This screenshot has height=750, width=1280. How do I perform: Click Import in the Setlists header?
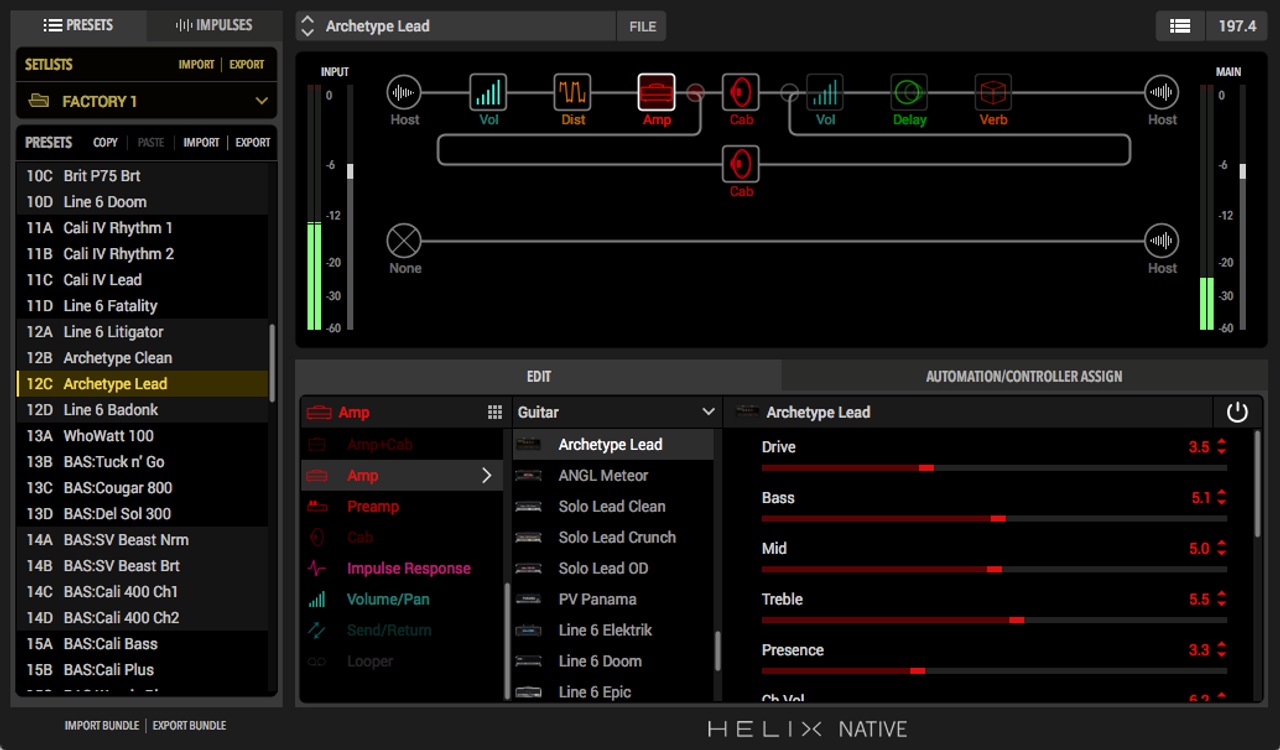coord(196,64)
